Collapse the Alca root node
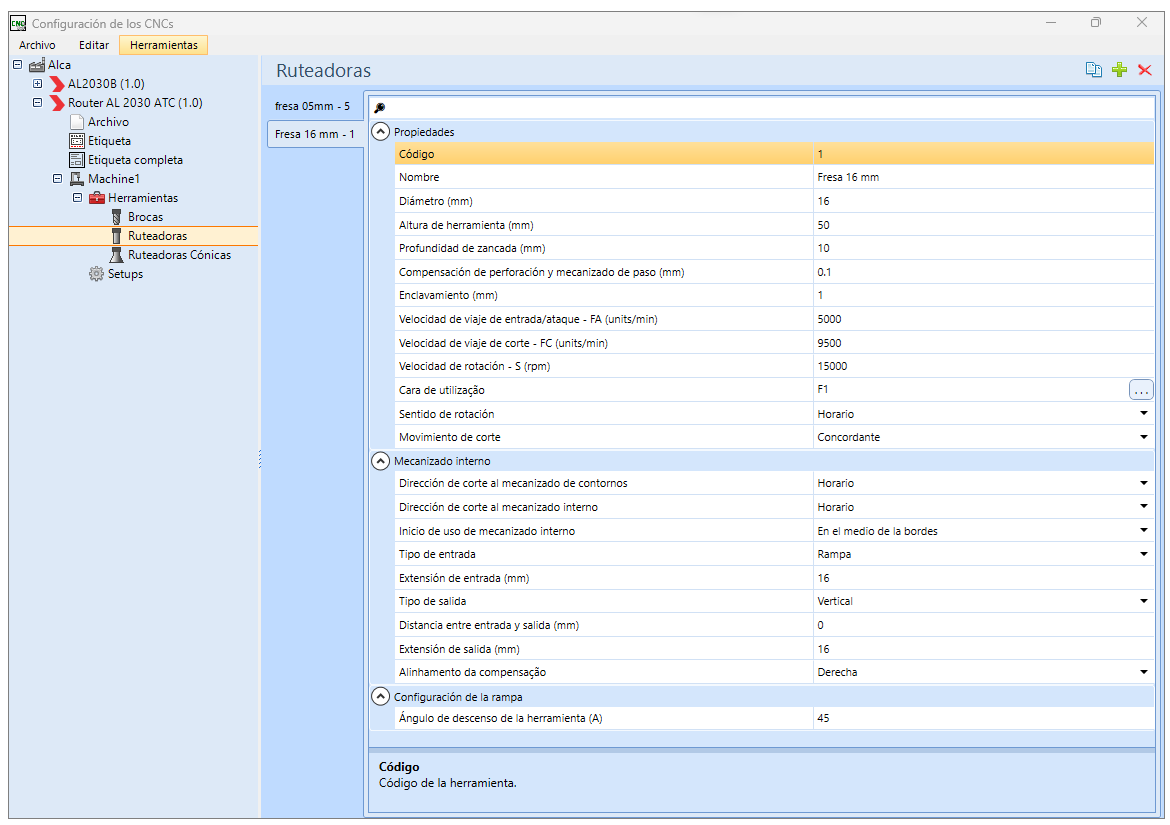Viewport: 1170px width, 825px height. 17,65
